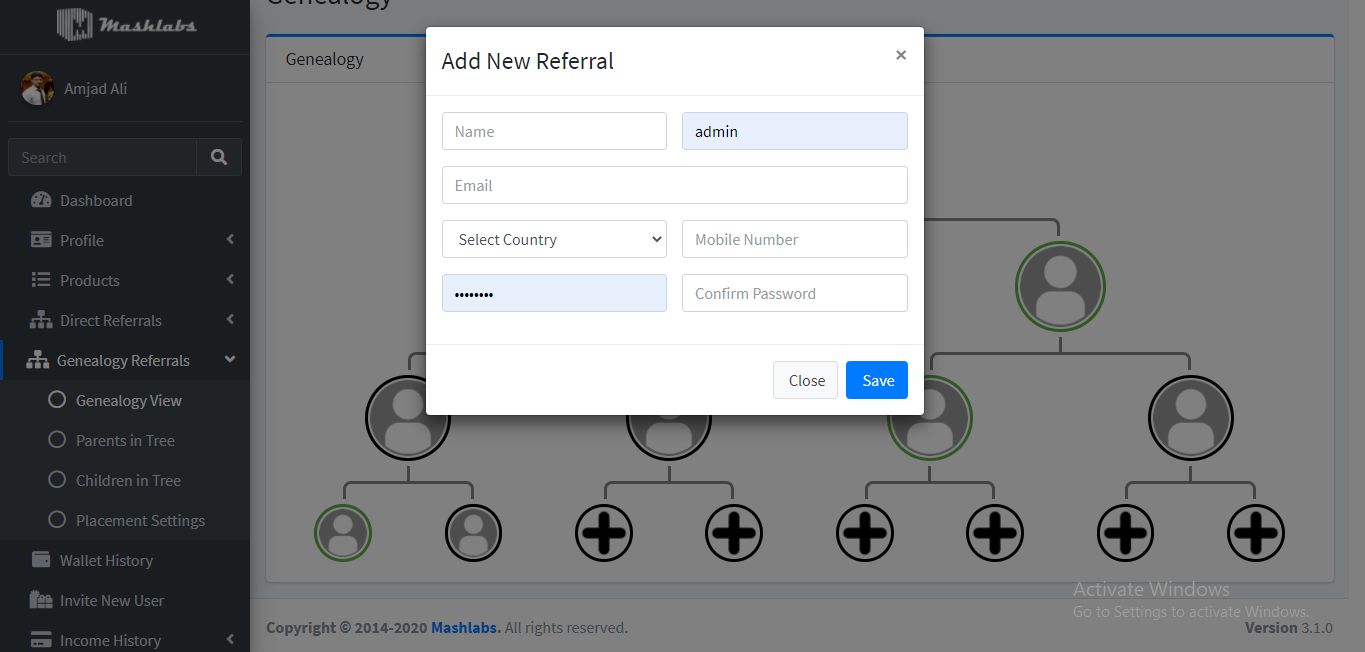
Task: Click the Email input field
Action: (675, 185)
